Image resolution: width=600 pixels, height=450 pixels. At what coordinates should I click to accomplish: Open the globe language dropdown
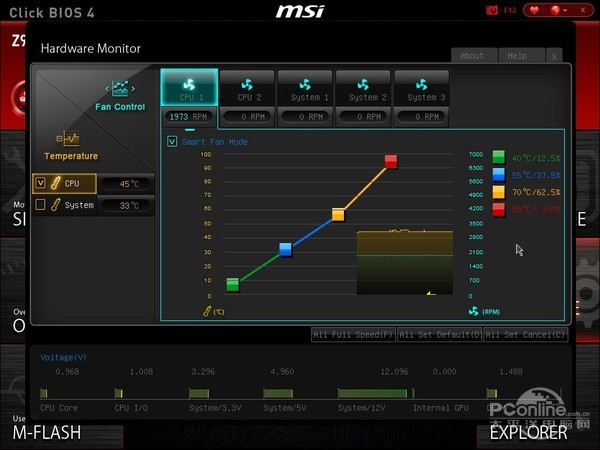click(x=559, y=10)
